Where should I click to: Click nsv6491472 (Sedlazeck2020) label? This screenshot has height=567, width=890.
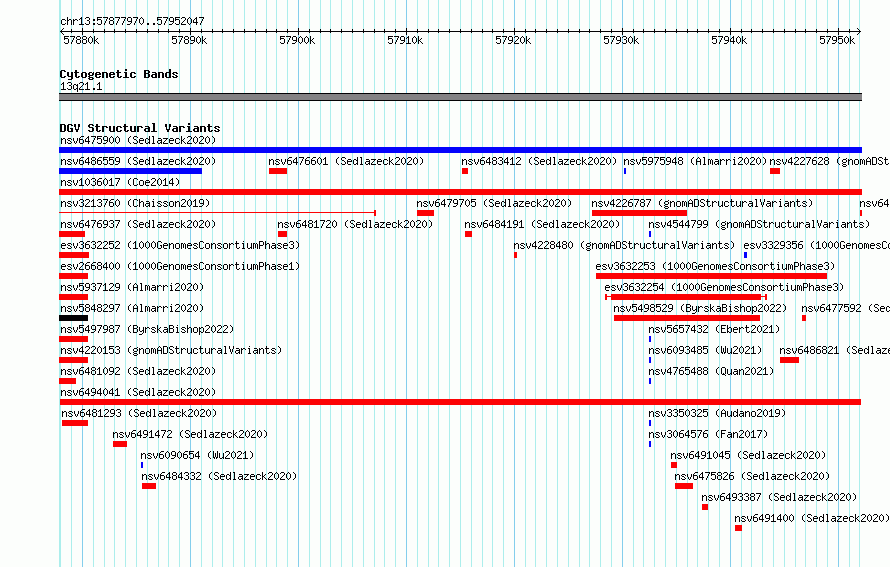pos(190,434)
